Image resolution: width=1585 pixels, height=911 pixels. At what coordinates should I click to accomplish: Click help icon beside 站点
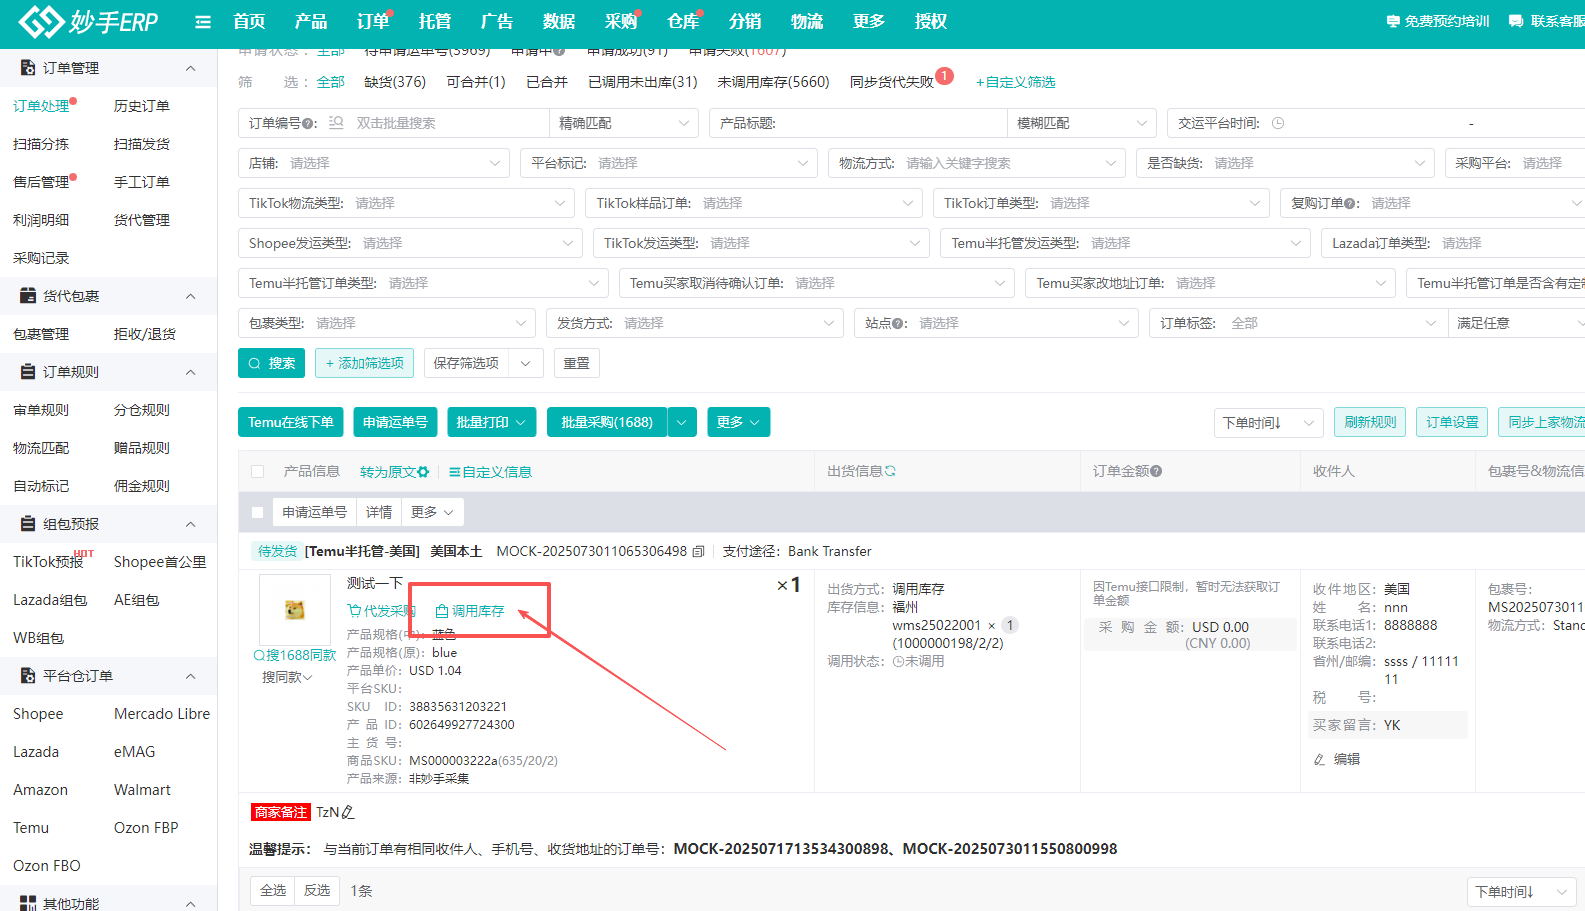pyautogui.click(x=898, y=324)
